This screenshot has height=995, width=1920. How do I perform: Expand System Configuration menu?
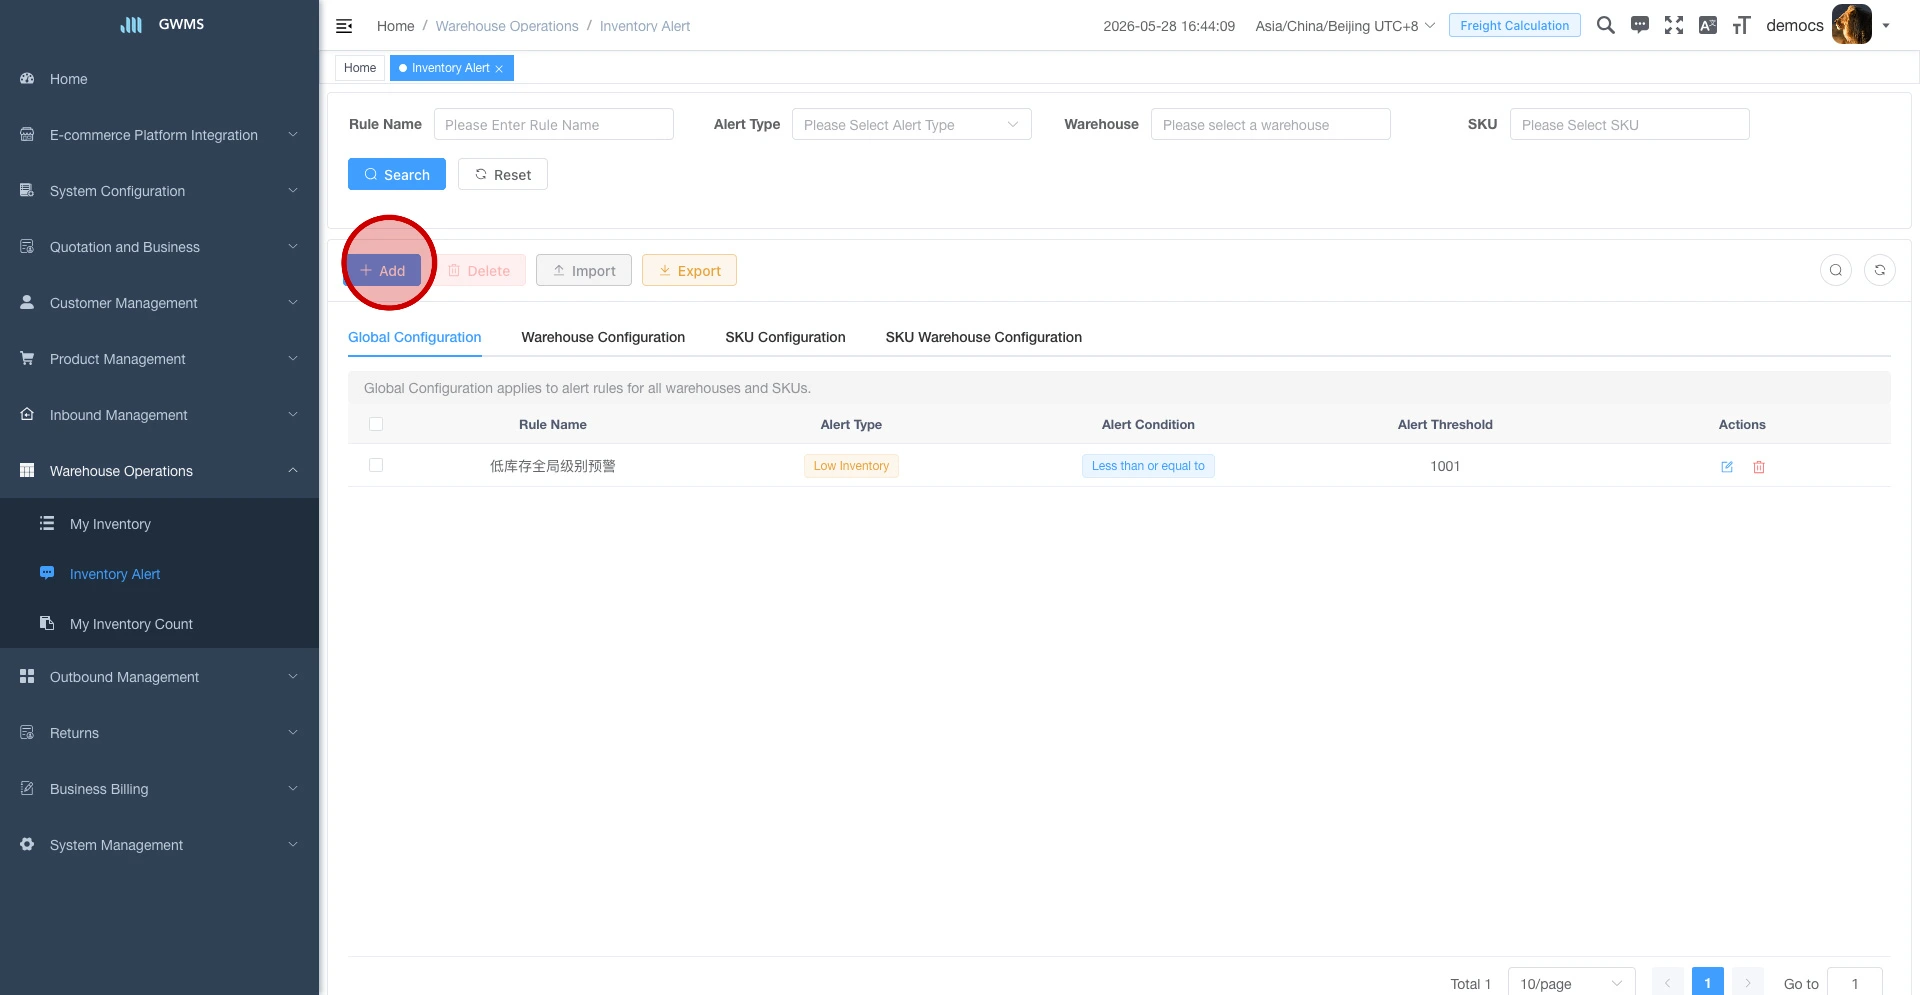[x=160, y=191]
